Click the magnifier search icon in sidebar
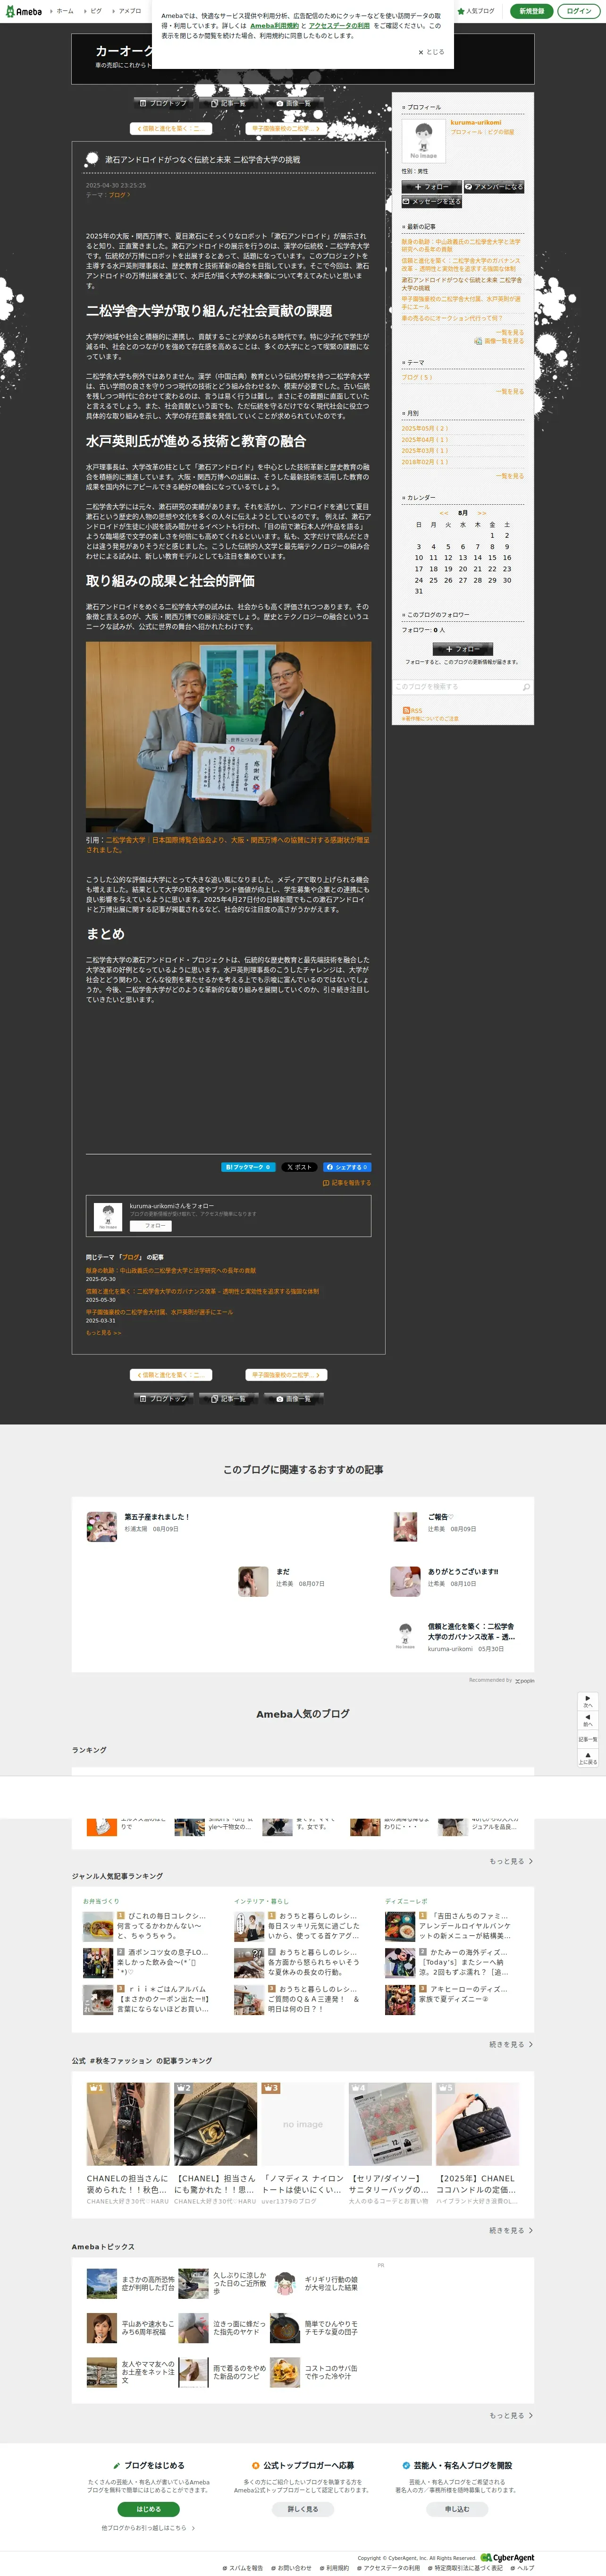Image resolution: width=606 pixels, height=2576 pixels. click(x=526, y=687)
